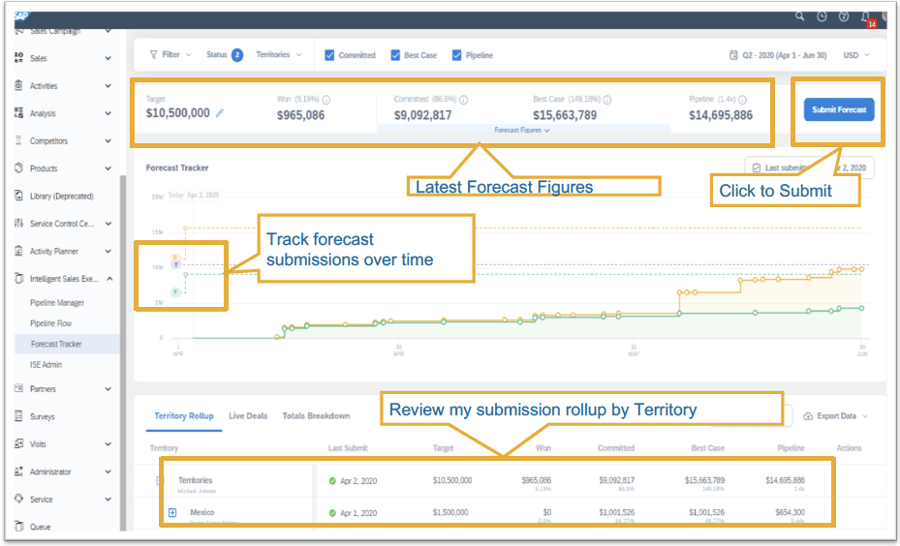Switch to the Totals Breakdown tab
The height and width of the screenshot is (546, 900).
316,416
